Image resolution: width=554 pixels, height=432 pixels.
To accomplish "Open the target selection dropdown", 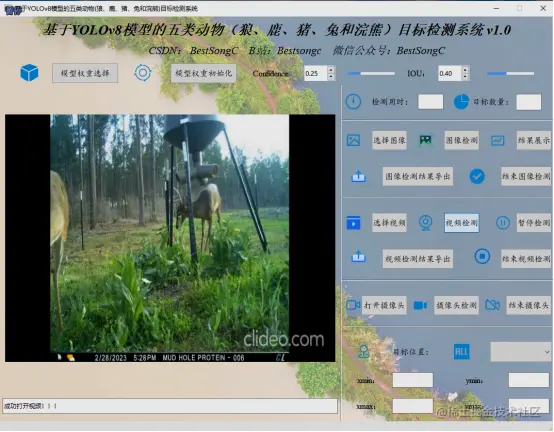I will click(521, 352).
